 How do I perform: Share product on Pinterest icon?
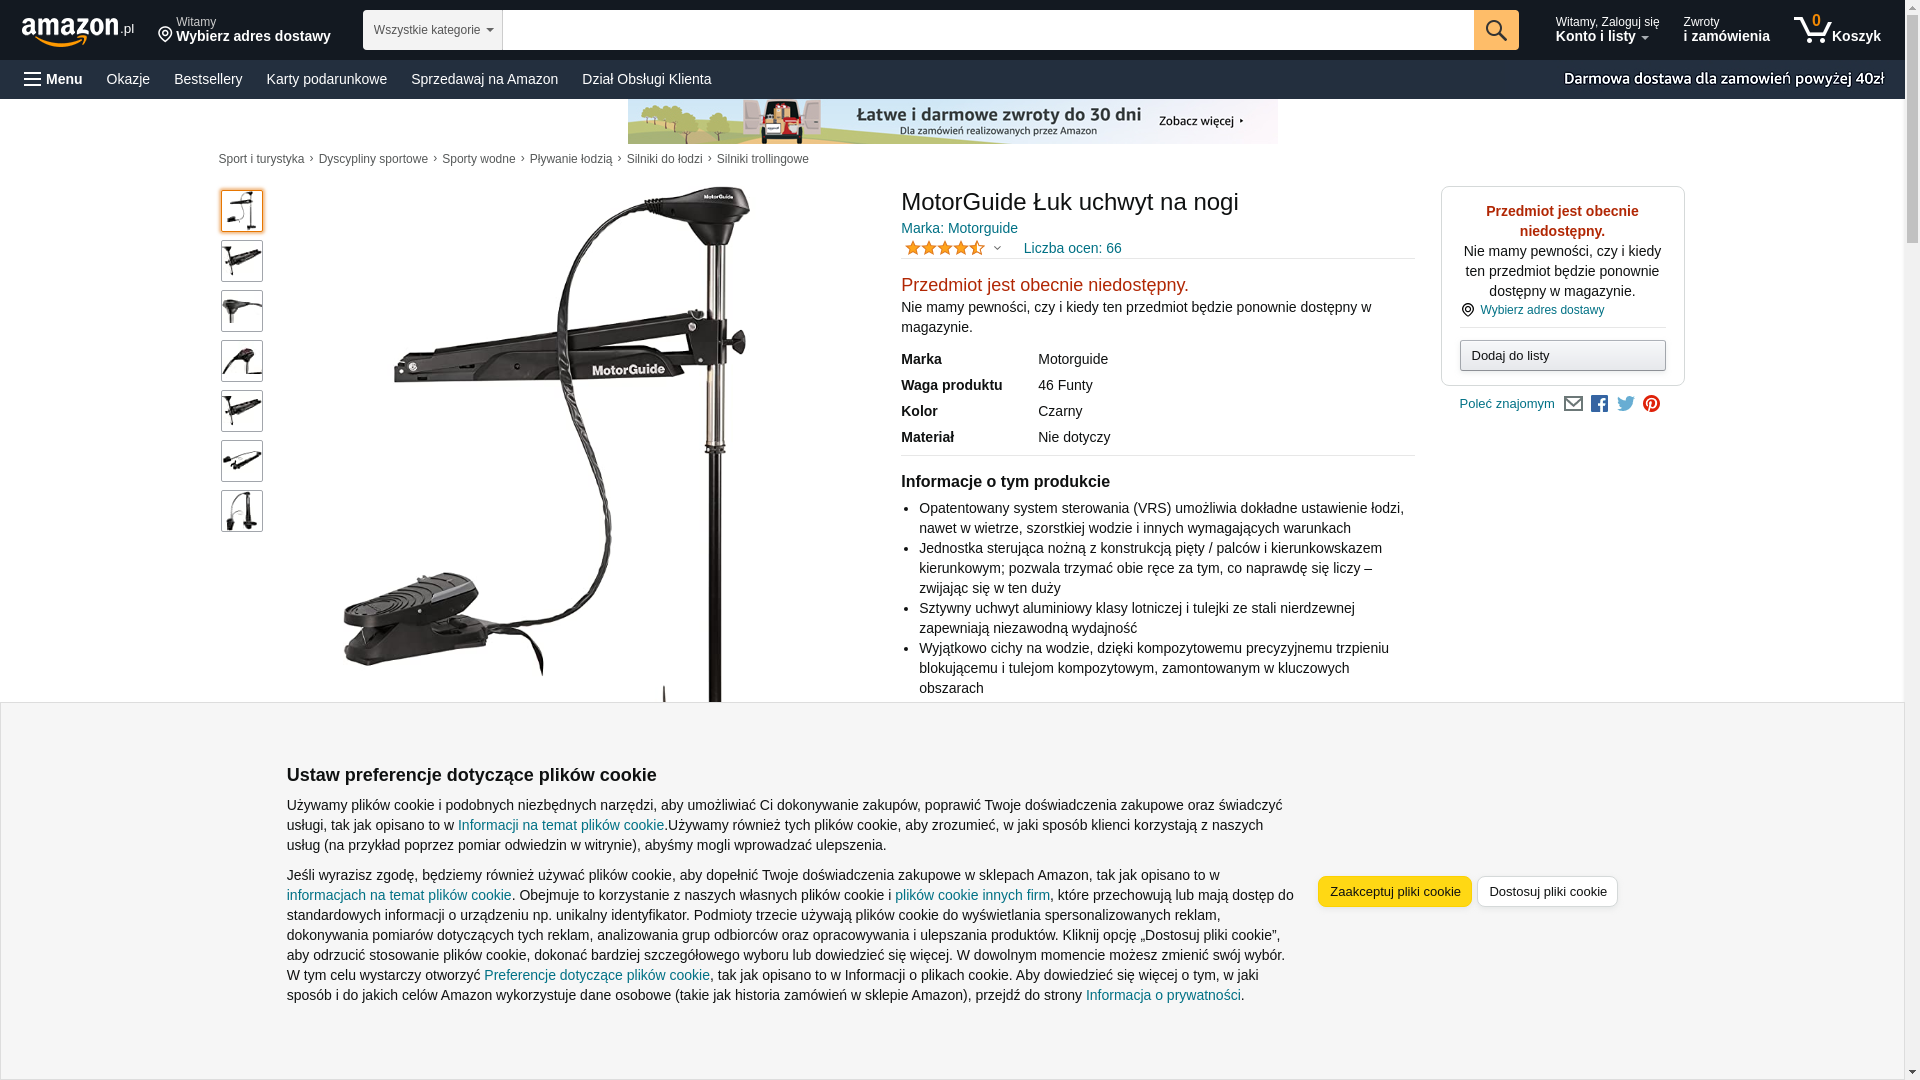coord(1651,404)
